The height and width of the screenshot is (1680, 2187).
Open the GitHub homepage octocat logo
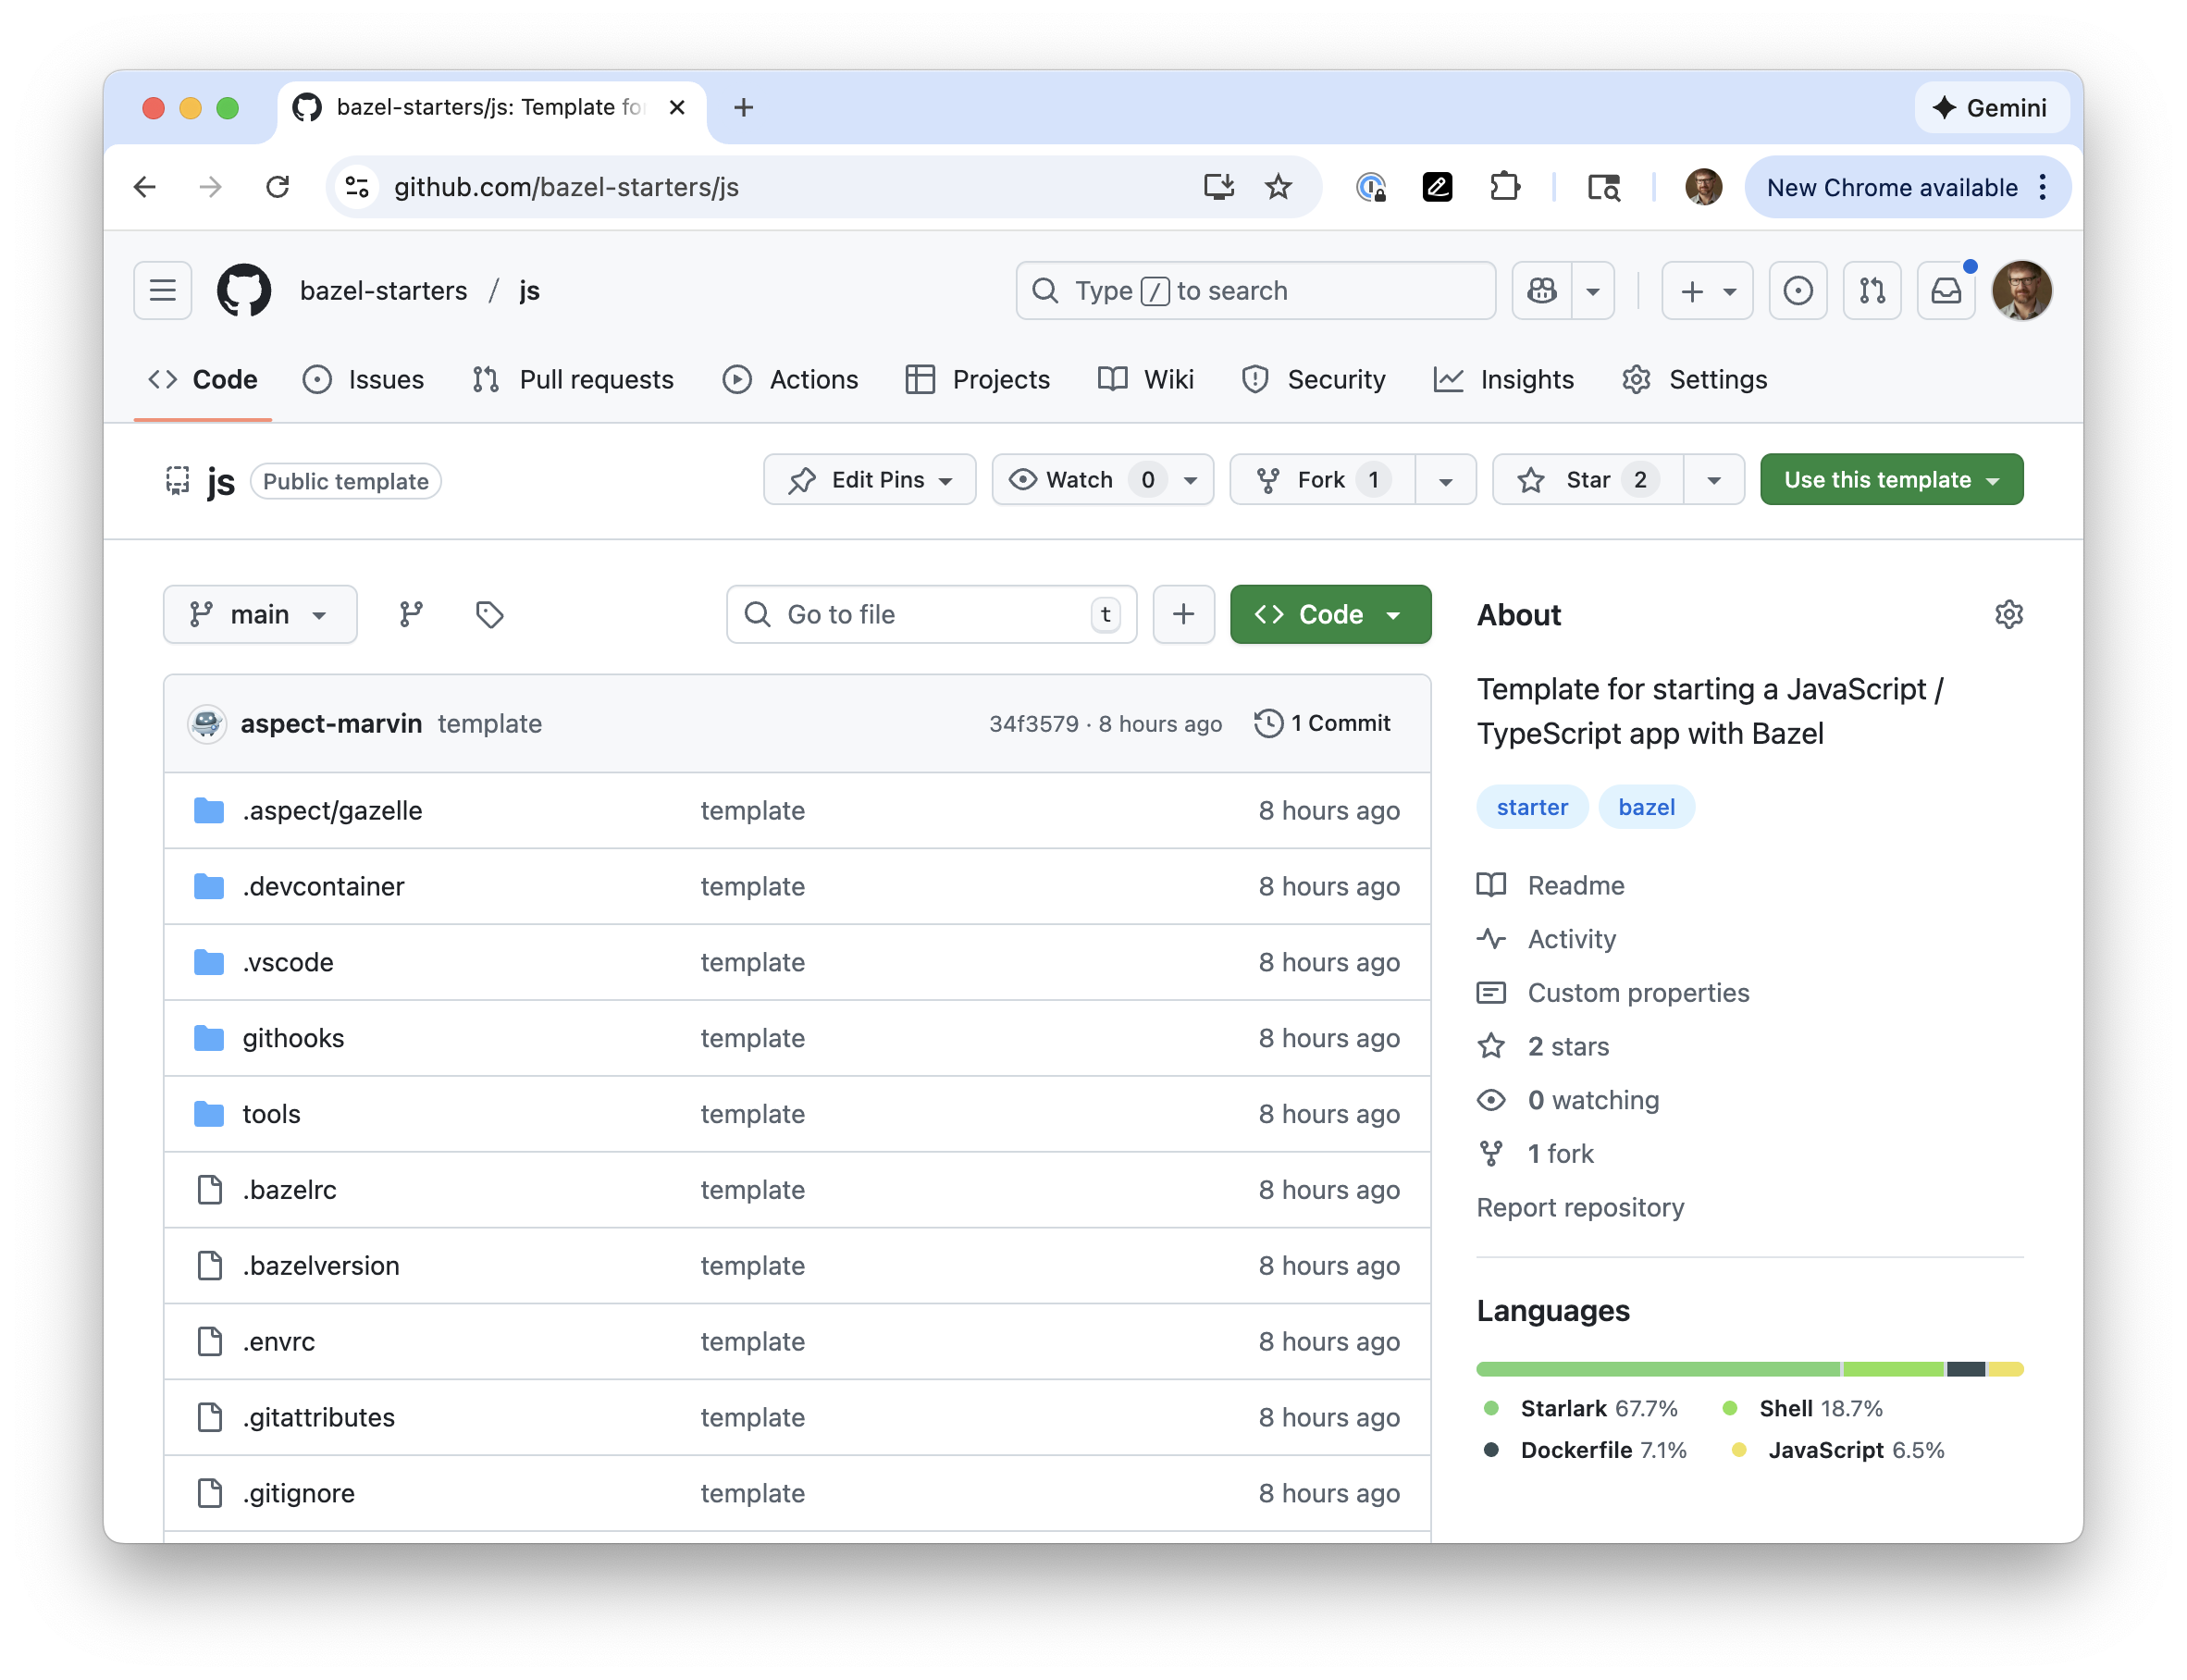pyautogui.click(x=244, y=290)
